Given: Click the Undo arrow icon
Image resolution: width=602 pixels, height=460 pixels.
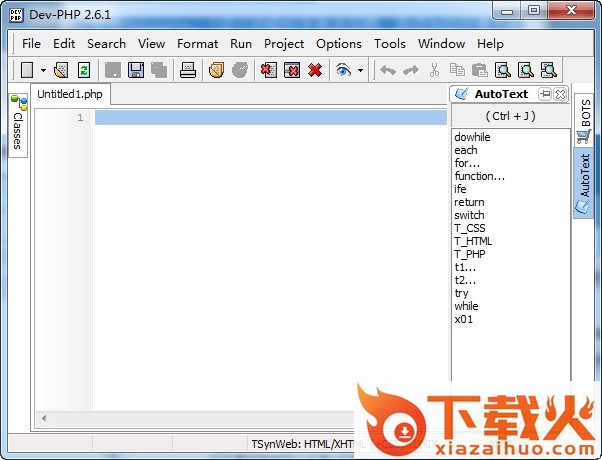Looking at the screenshot, I should [x=388, y=70].
